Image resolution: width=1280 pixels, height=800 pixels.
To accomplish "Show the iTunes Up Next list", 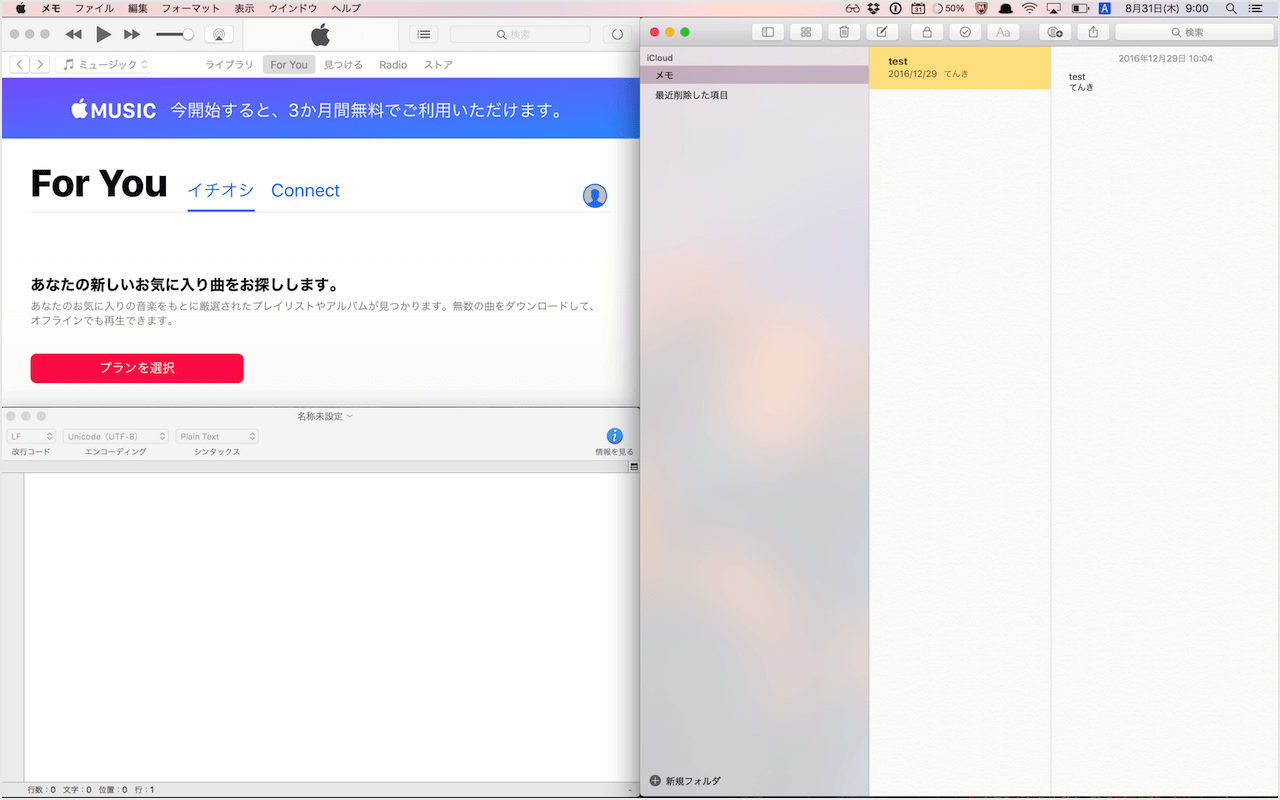I will tap(424, 34).
